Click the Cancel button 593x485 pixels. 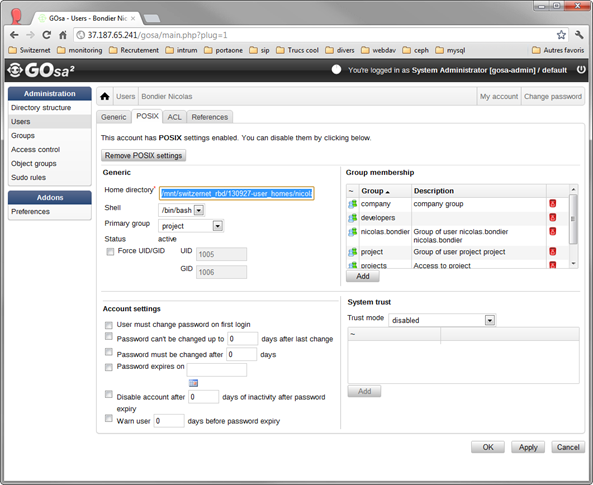pos(568,447)
